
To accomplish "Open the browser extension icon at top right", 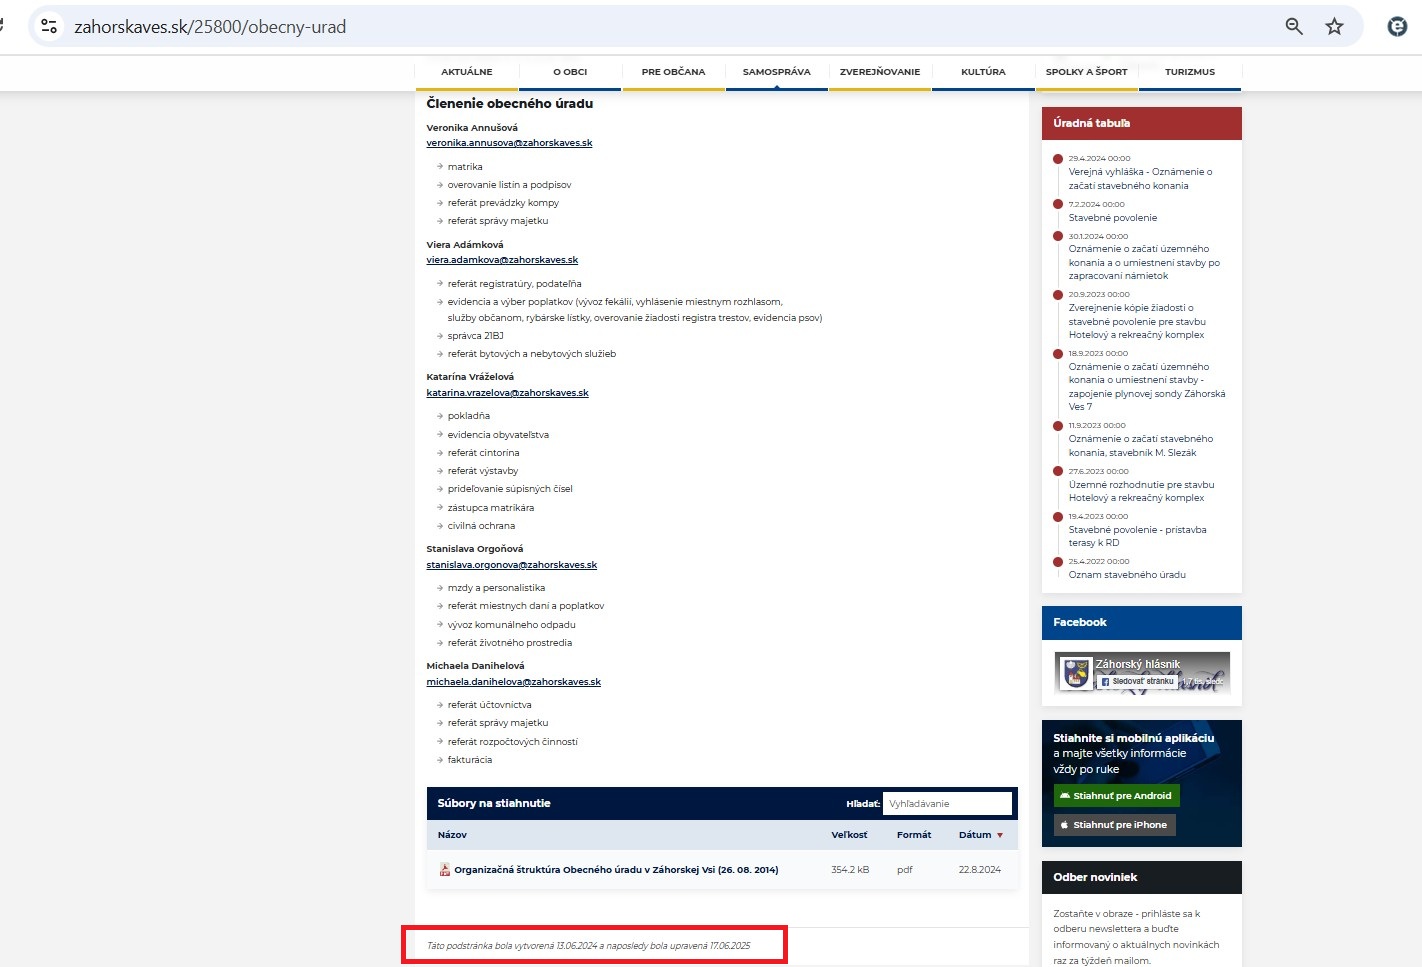I will point(1398,27).
